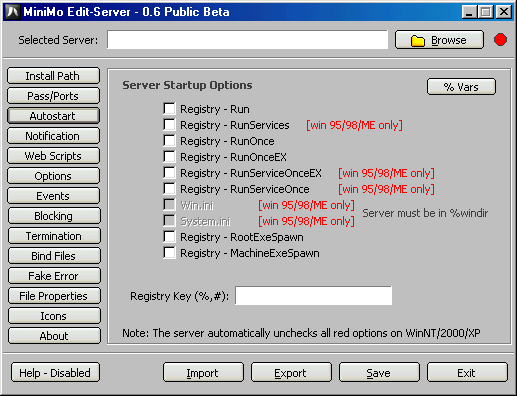This screenshot has width=517, height=396.
Task: Click the Import button
Action: coord(203,372)
